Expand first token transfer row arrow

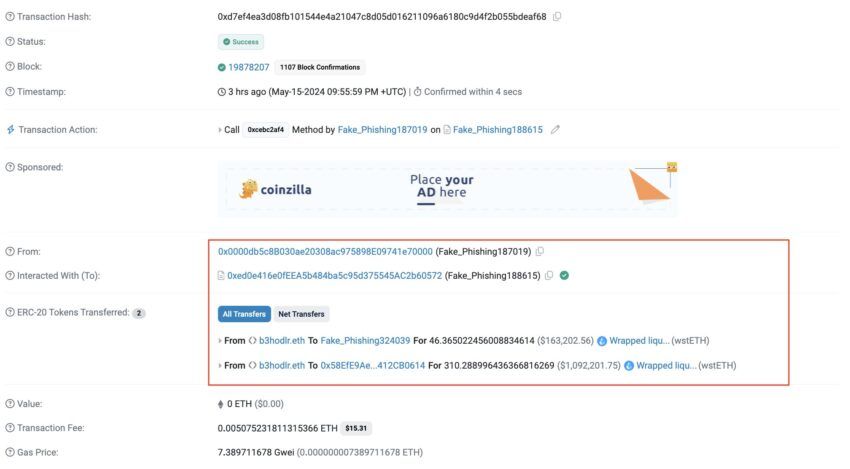coord(220,341)
